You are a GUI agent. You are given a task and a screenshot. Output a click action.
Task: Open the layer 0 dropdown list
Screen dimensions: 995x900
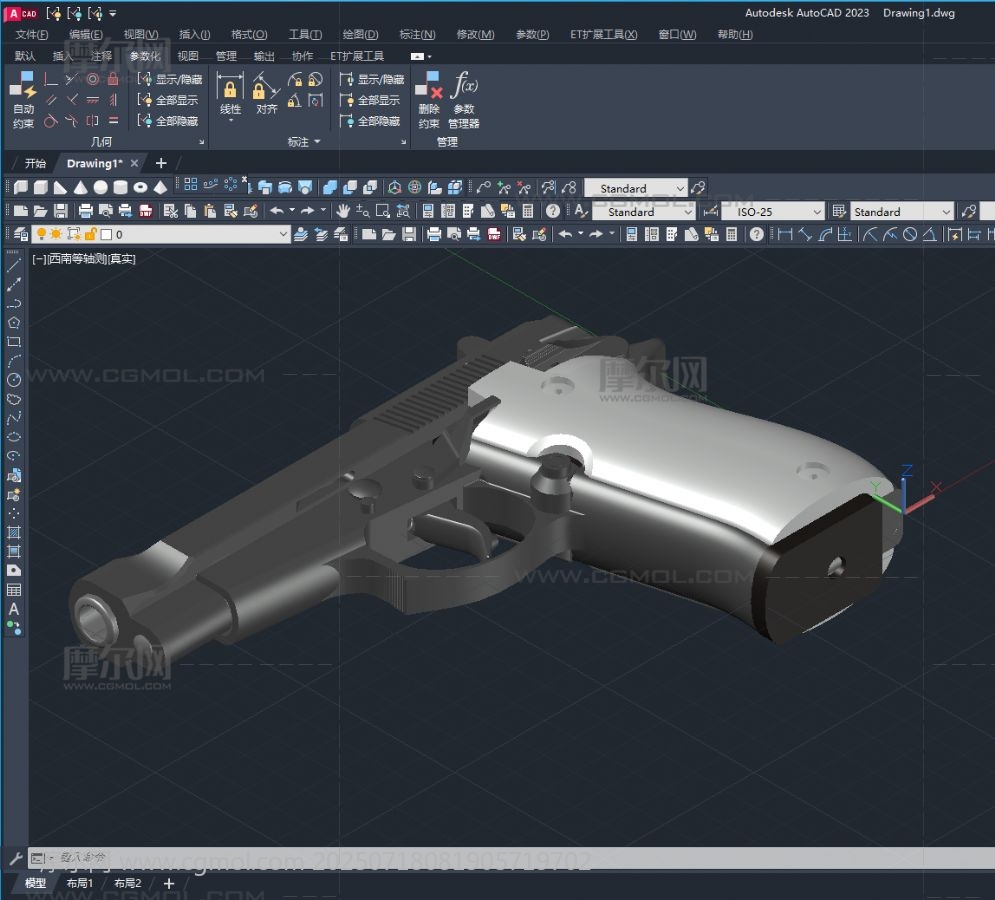click(283, 234)
